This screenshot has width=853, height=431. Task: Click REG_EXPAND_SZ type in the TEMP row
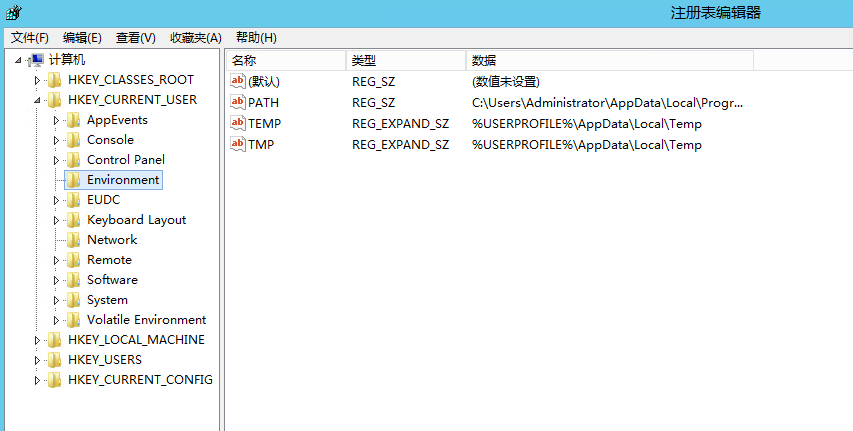400,124
